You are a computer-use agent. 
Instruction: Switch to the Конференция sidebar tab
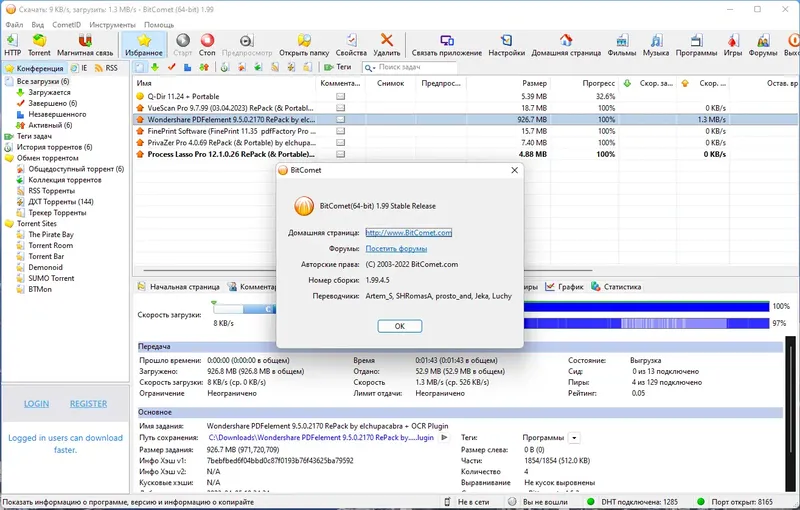coord(35,68)
